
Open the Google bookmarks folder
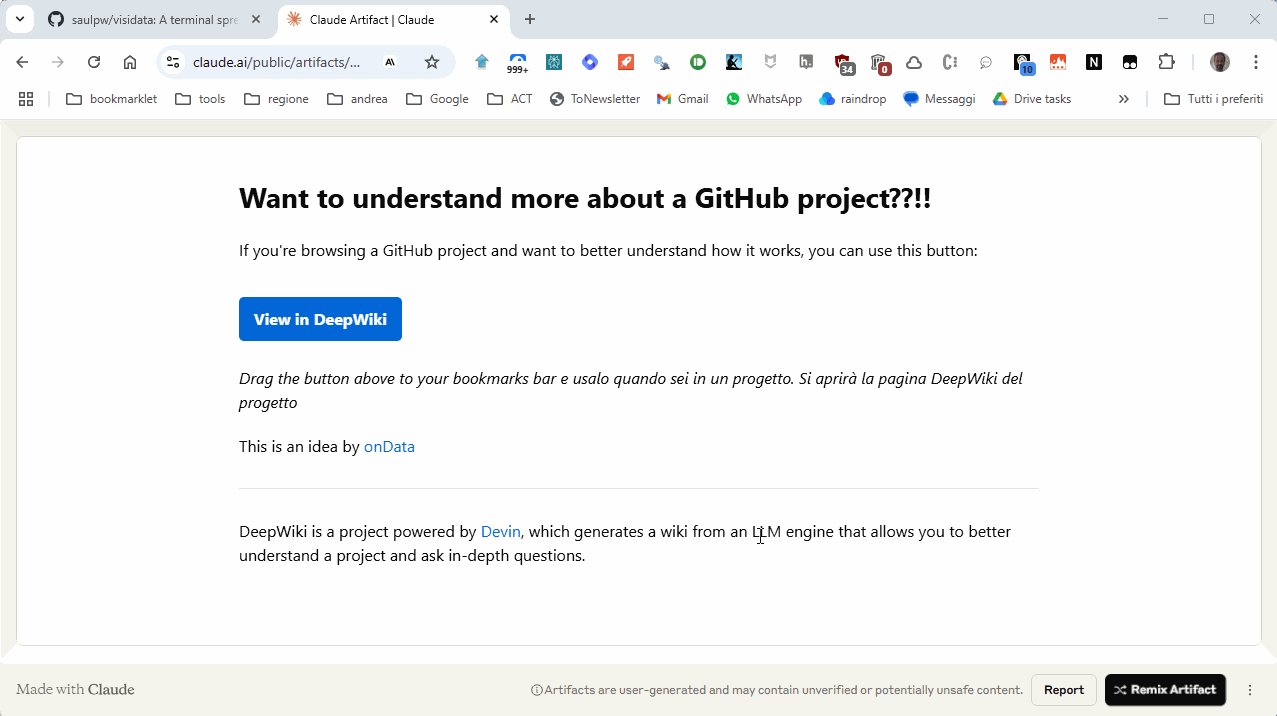tap(437, 99)
